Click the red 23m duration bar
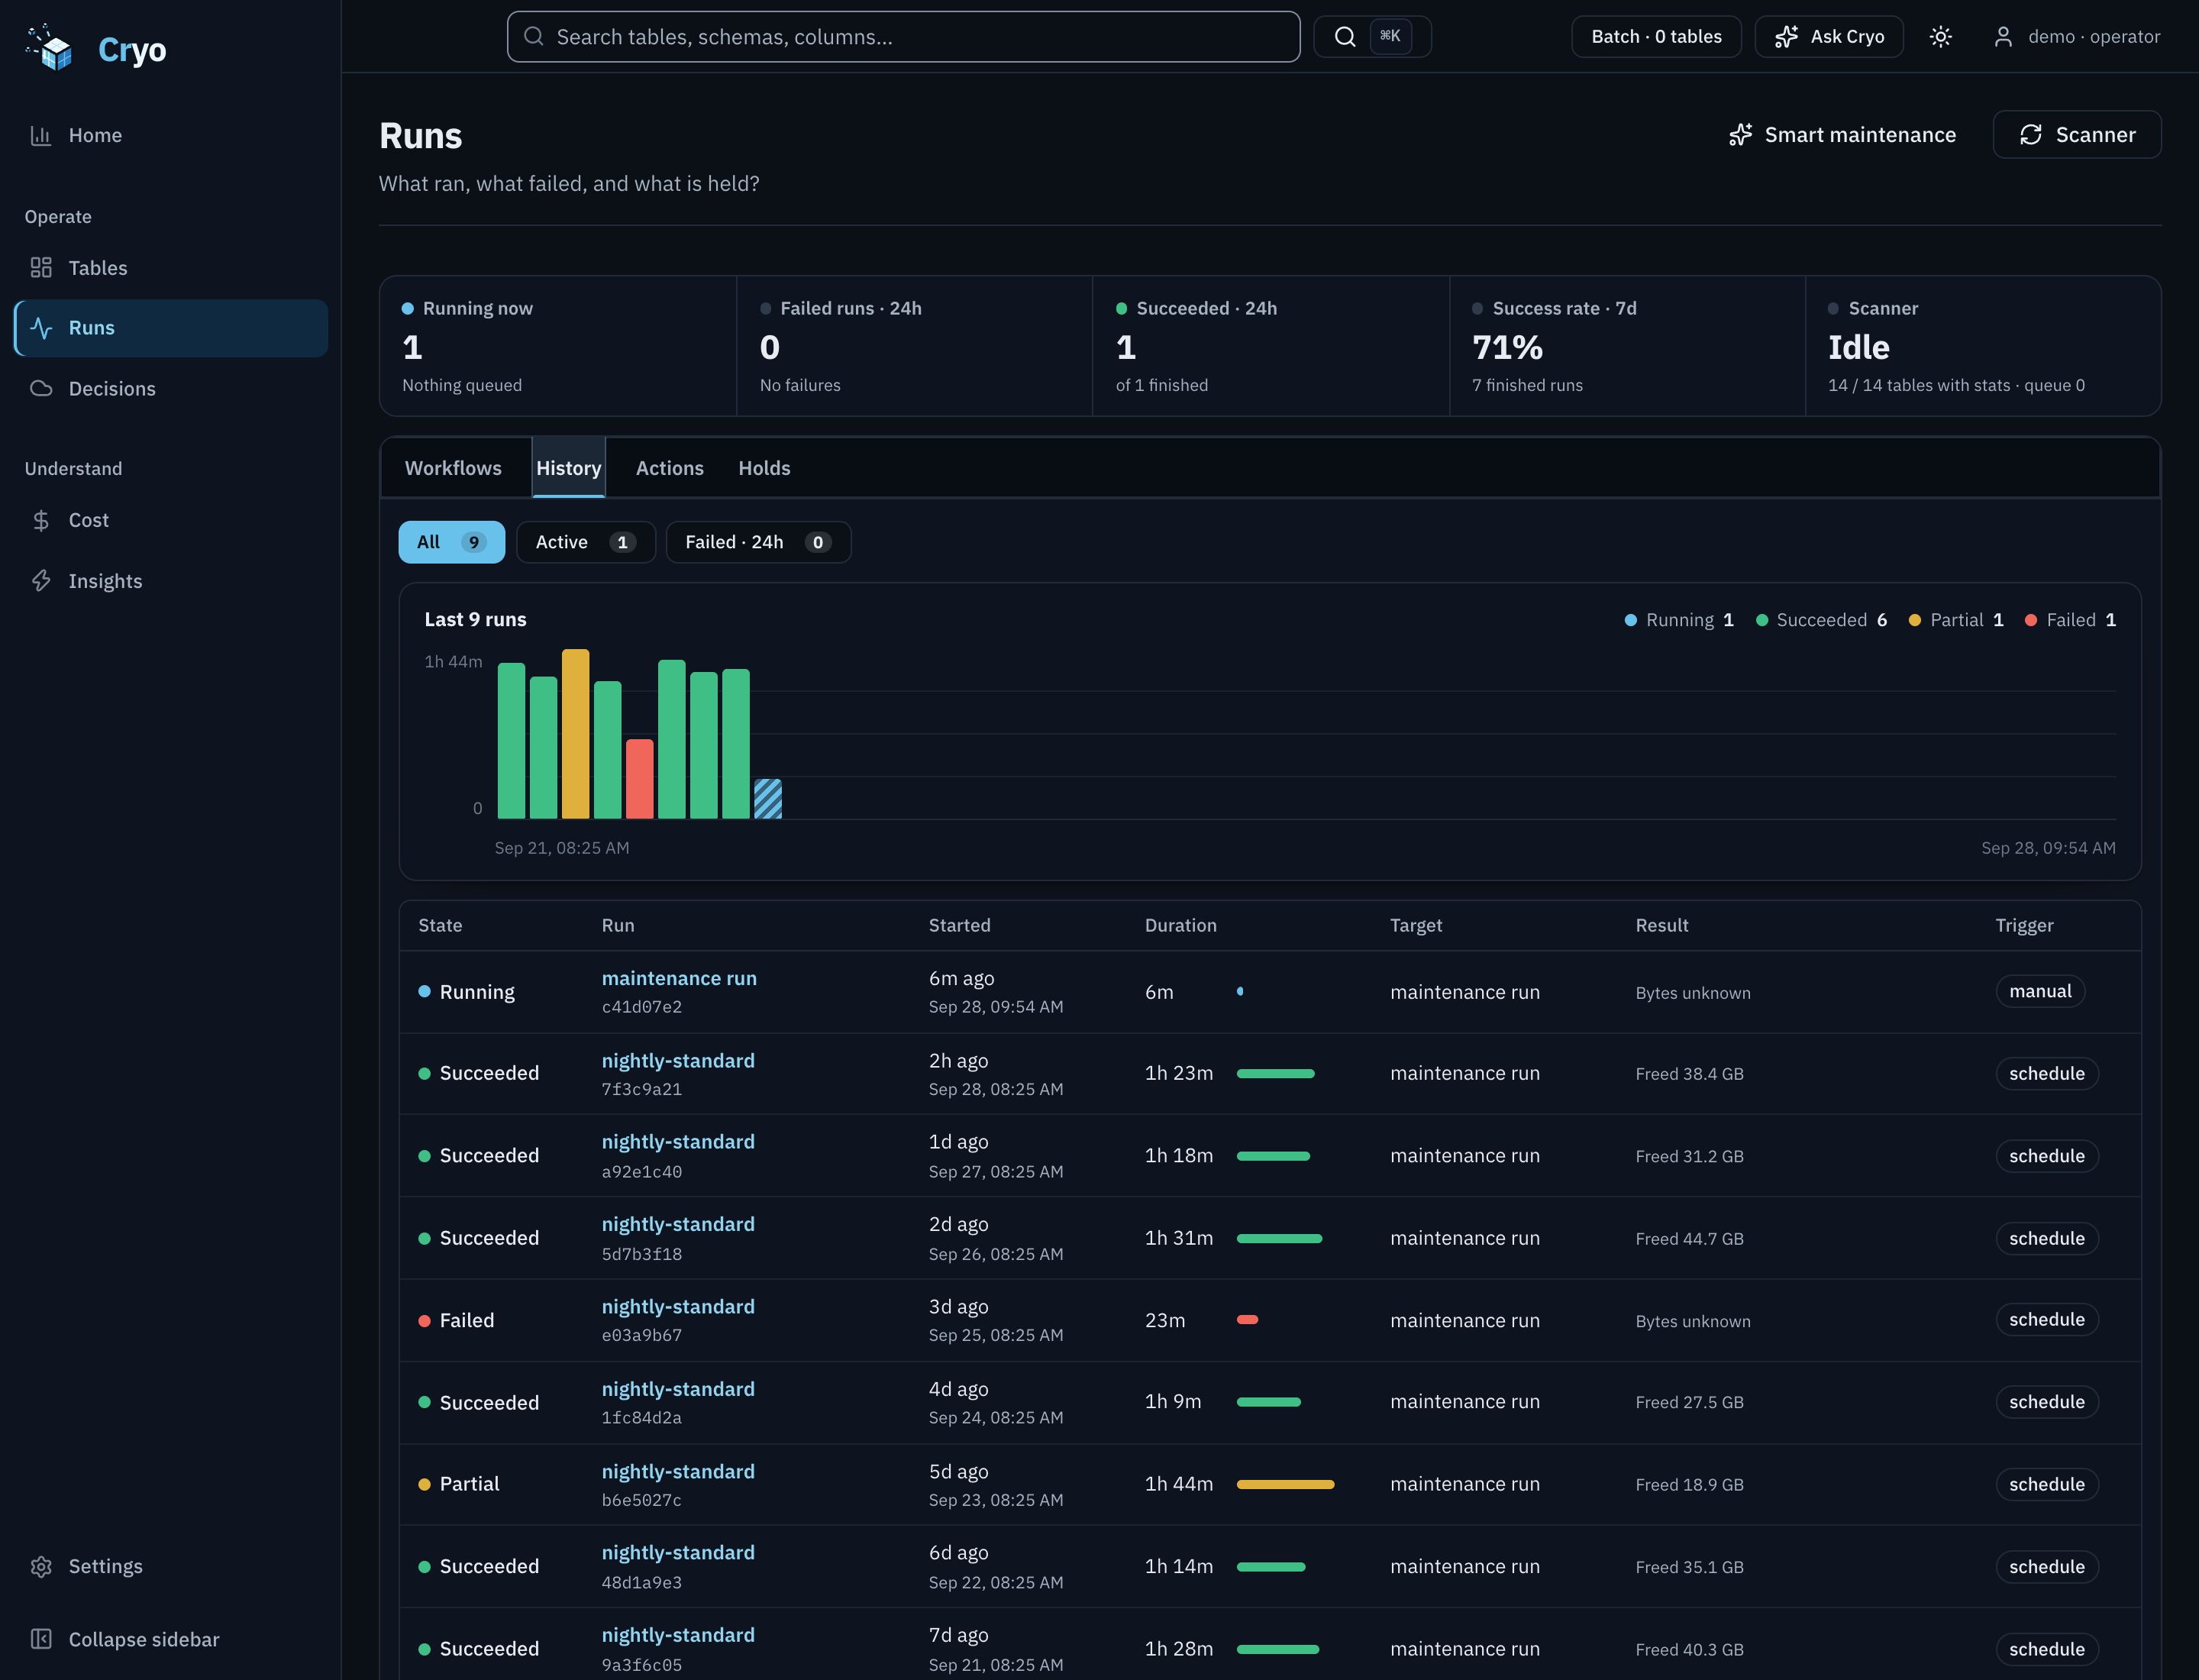This screenshot has height=1680, width=2199. [1247, 1319]
